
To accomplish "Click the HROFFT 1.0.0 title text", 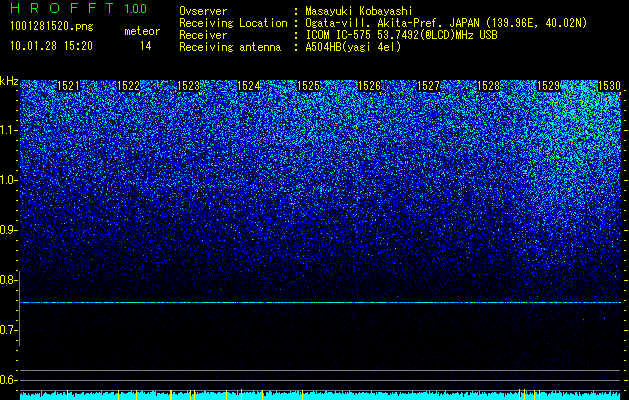I will pyautogui.click(x=78, y=8).
